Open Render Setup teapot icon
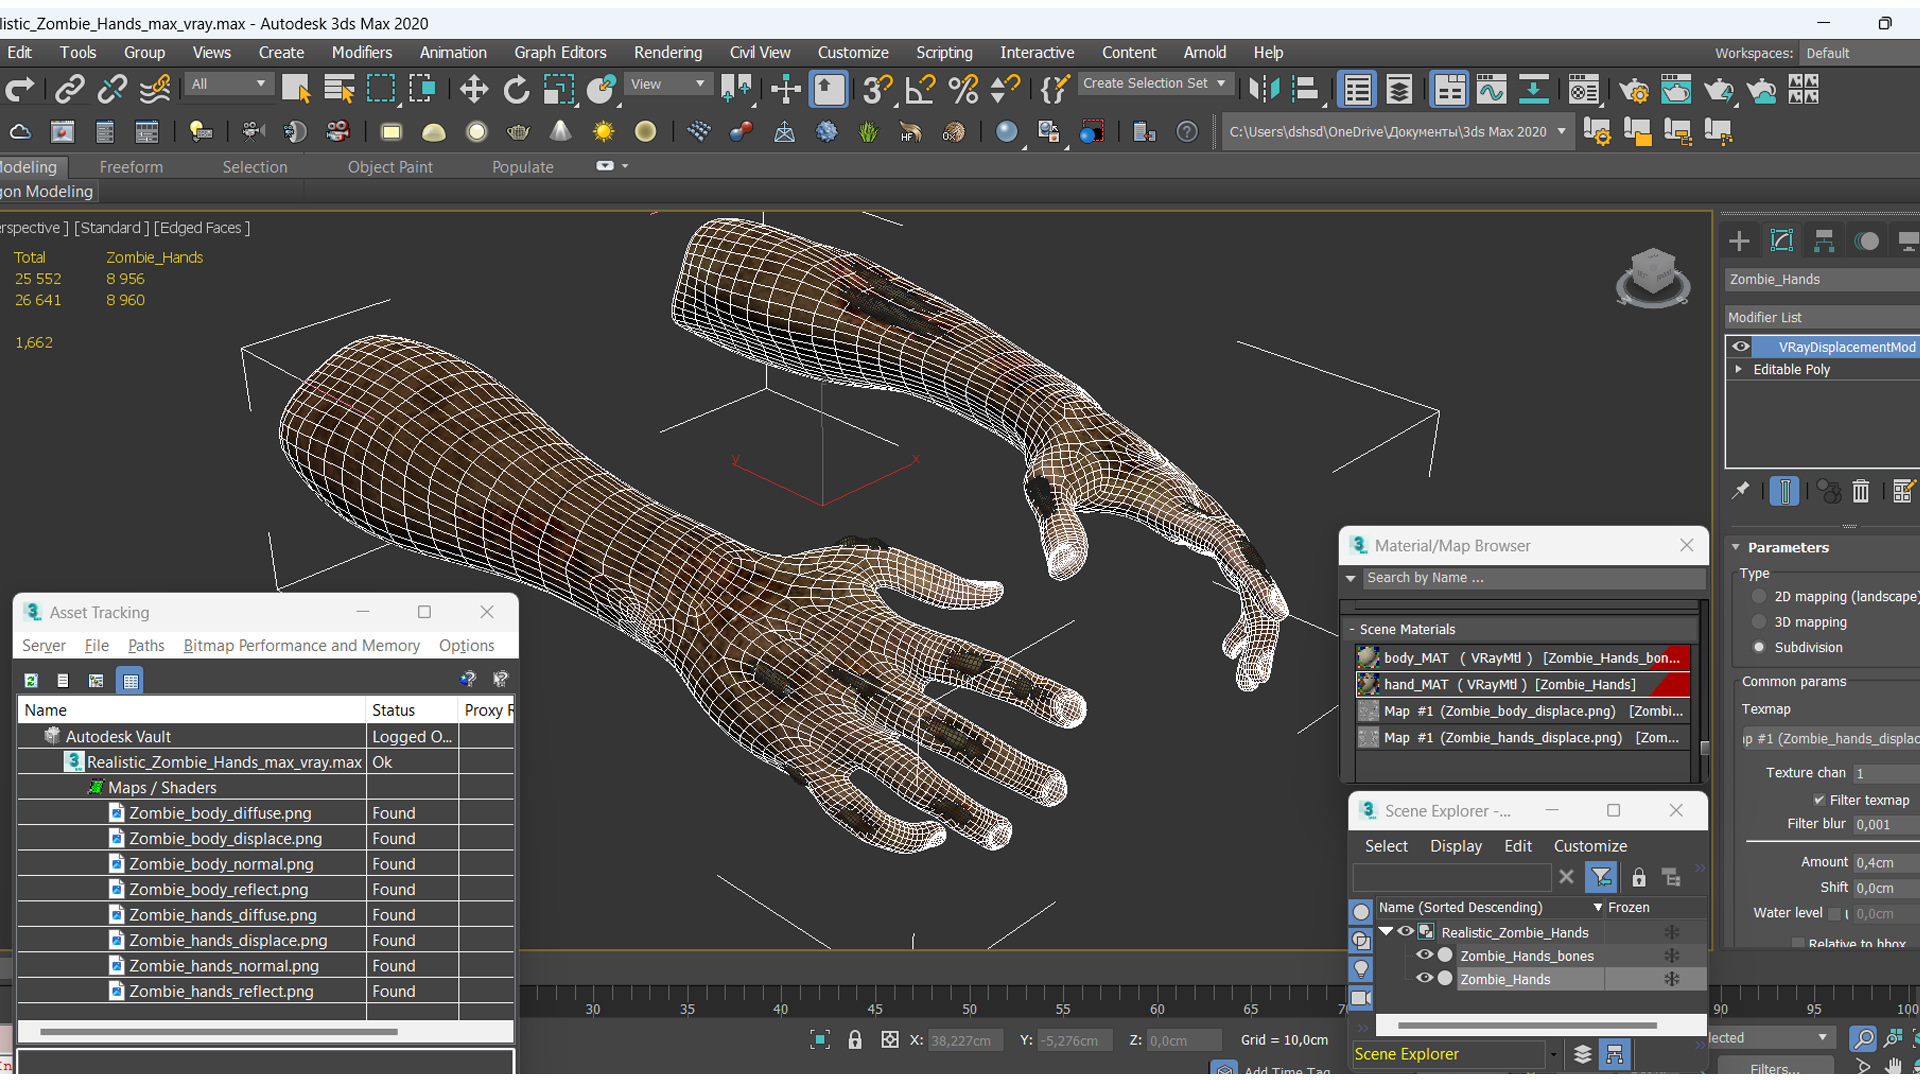The height and width of the screenshot is (1080, 1920). tap(1633, 90)
